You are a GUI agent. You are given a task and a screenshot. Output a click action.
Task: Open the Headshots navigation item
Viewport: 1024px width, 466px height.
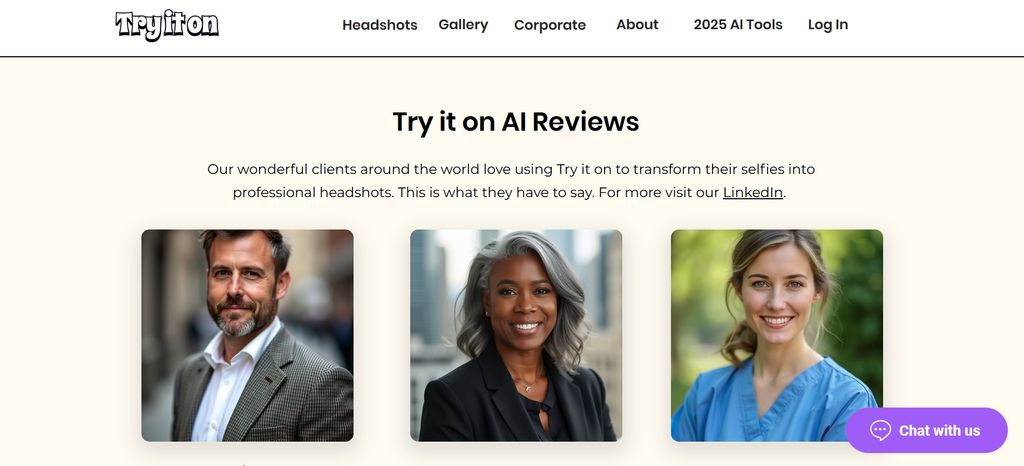tap(379, 25)
